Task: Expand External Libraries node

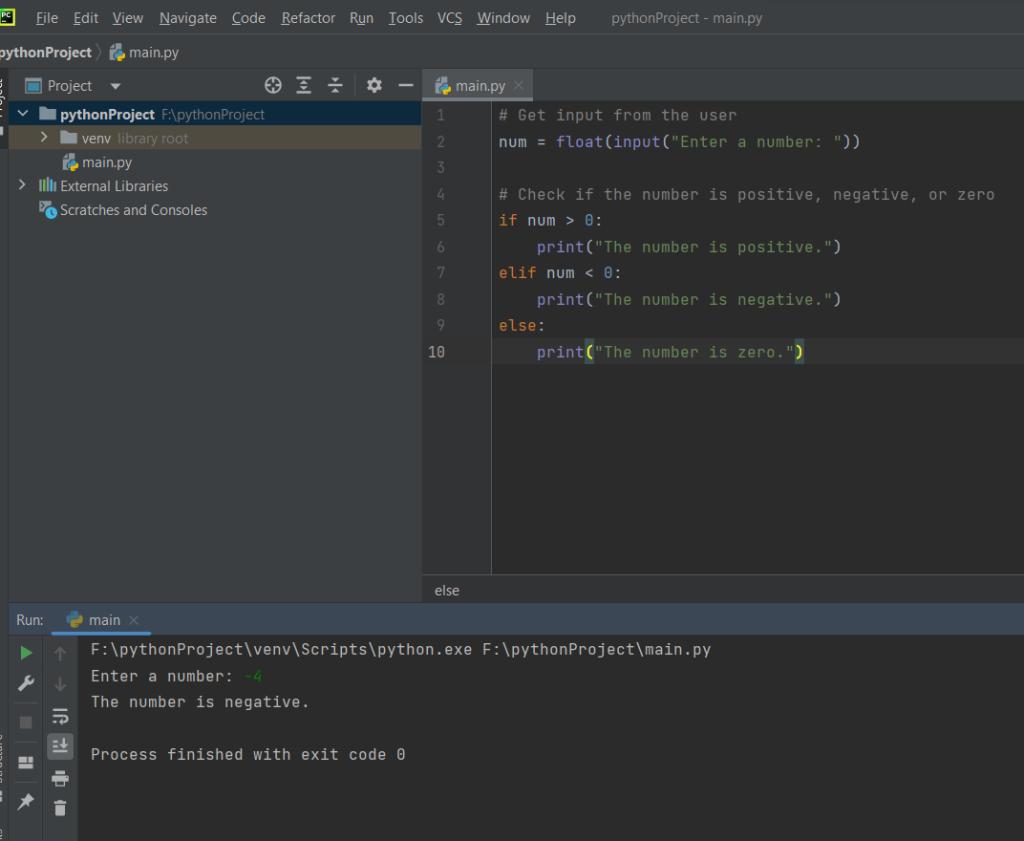Action: point(22,186)
